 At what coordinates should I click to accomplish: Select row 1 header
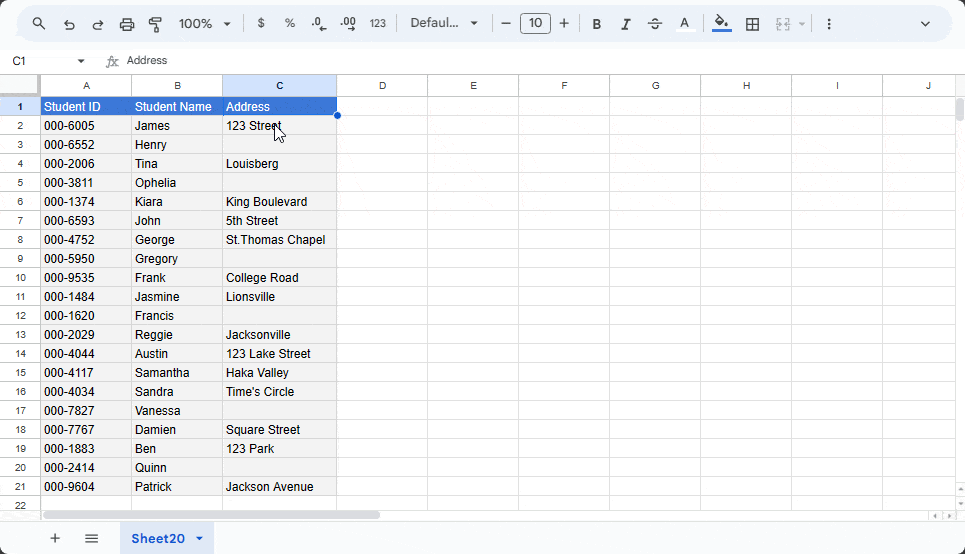[20, 106]
